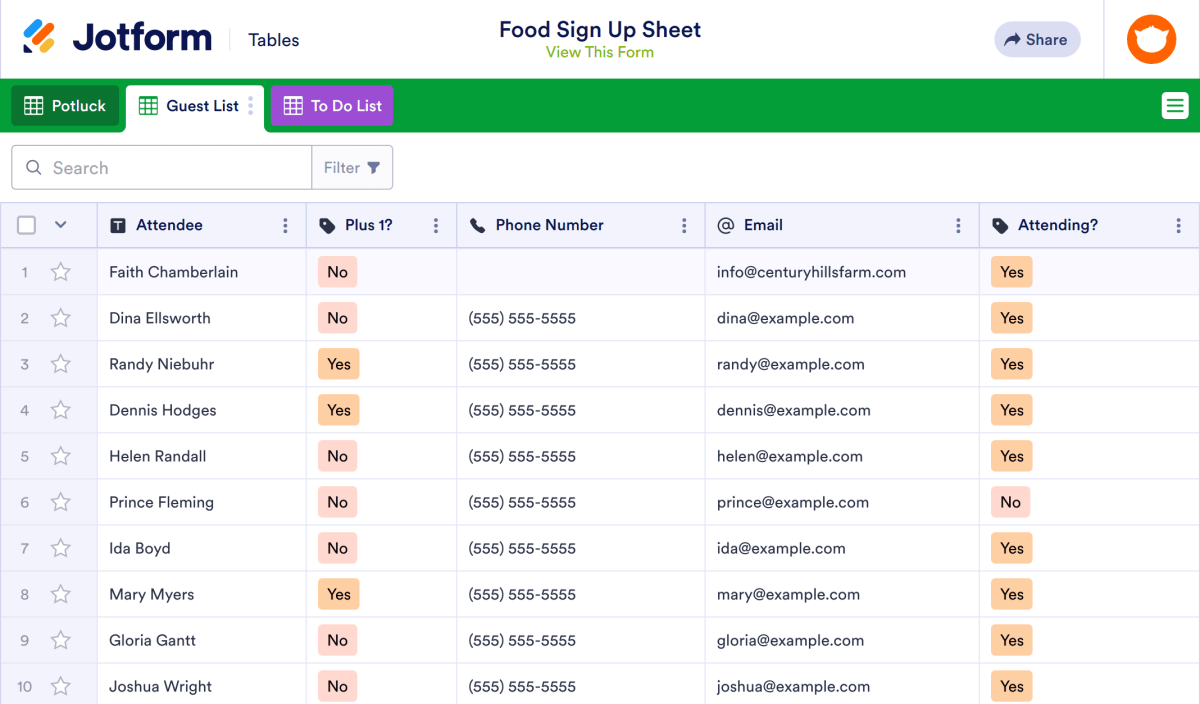Star the Faith Chamberlain row
The image size is (1200, 704).
(60, 271)
